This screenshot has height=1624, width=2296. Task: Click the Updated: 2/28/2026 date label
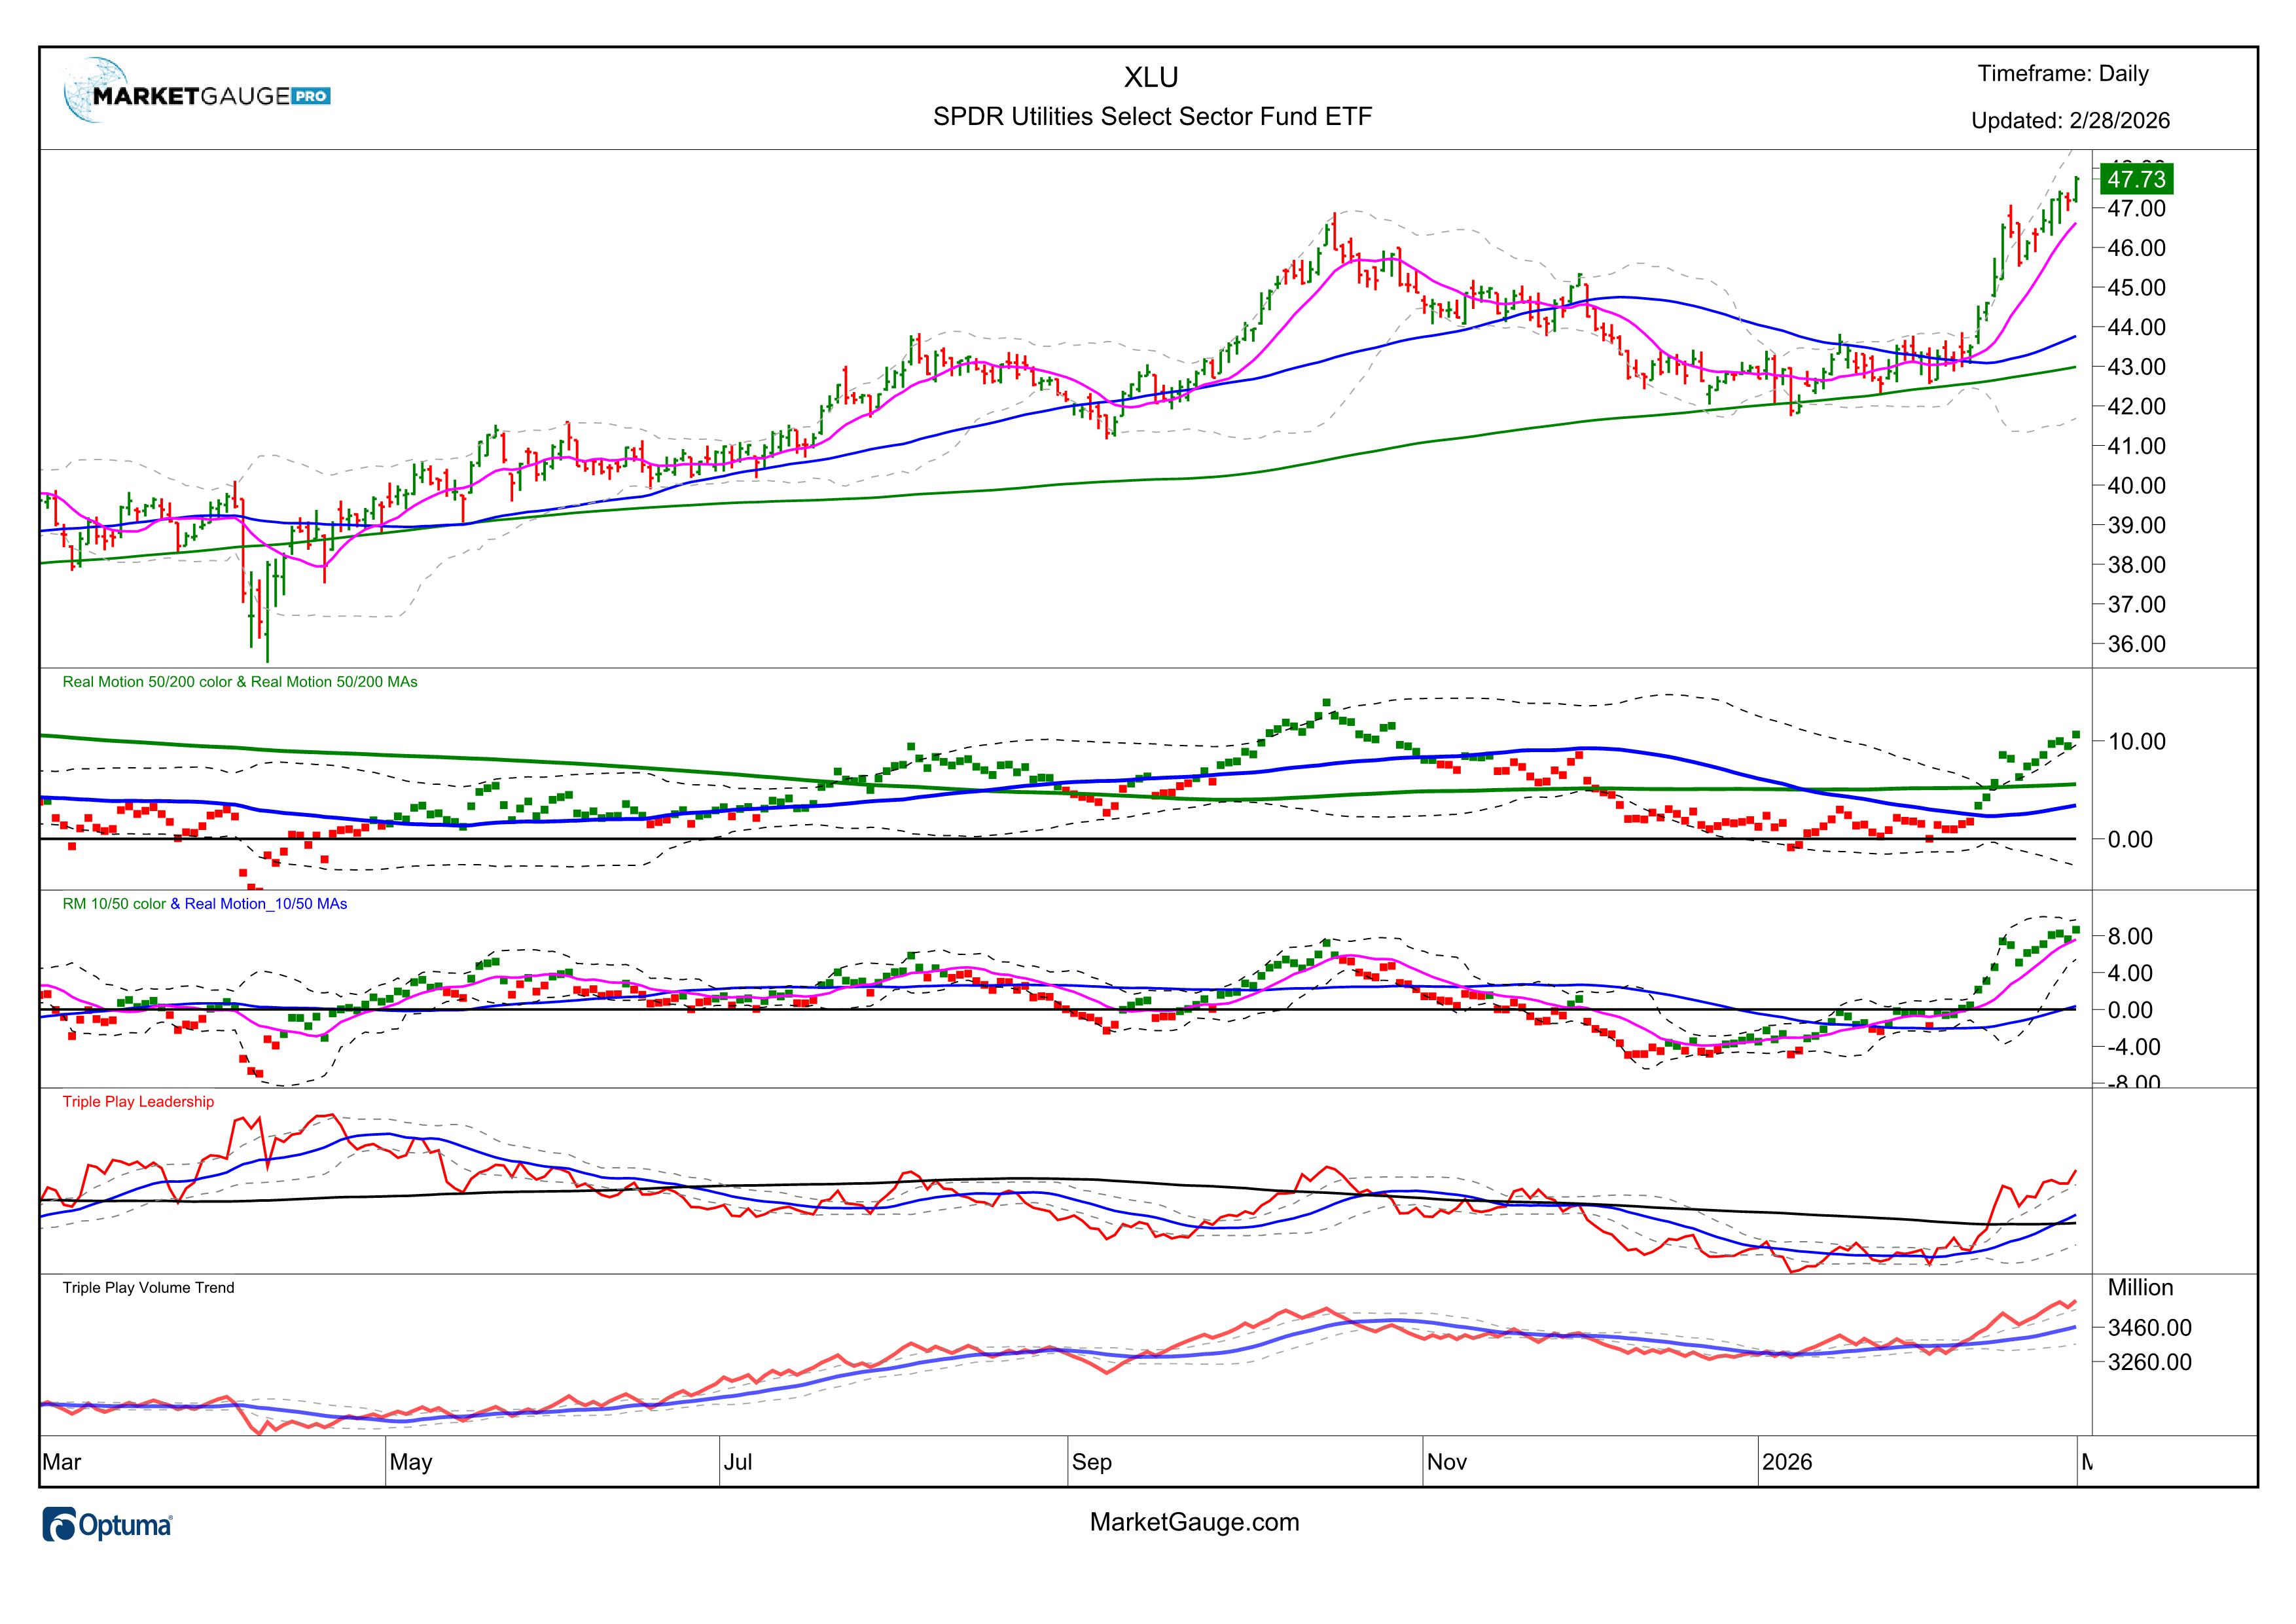pos(2070,121)
